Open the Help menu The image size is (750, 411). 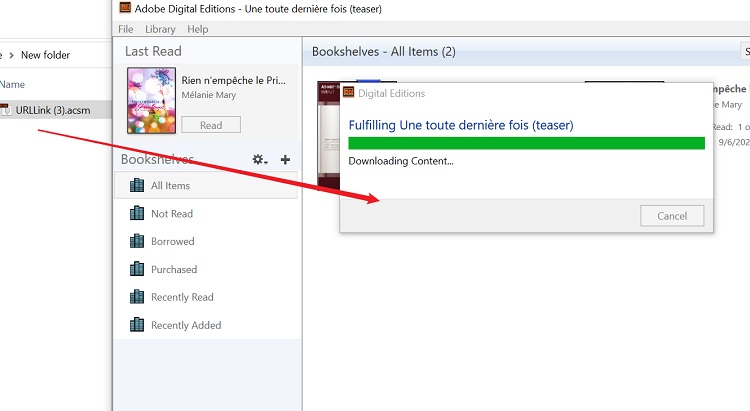pyautogui.click(x=198, y=29)
